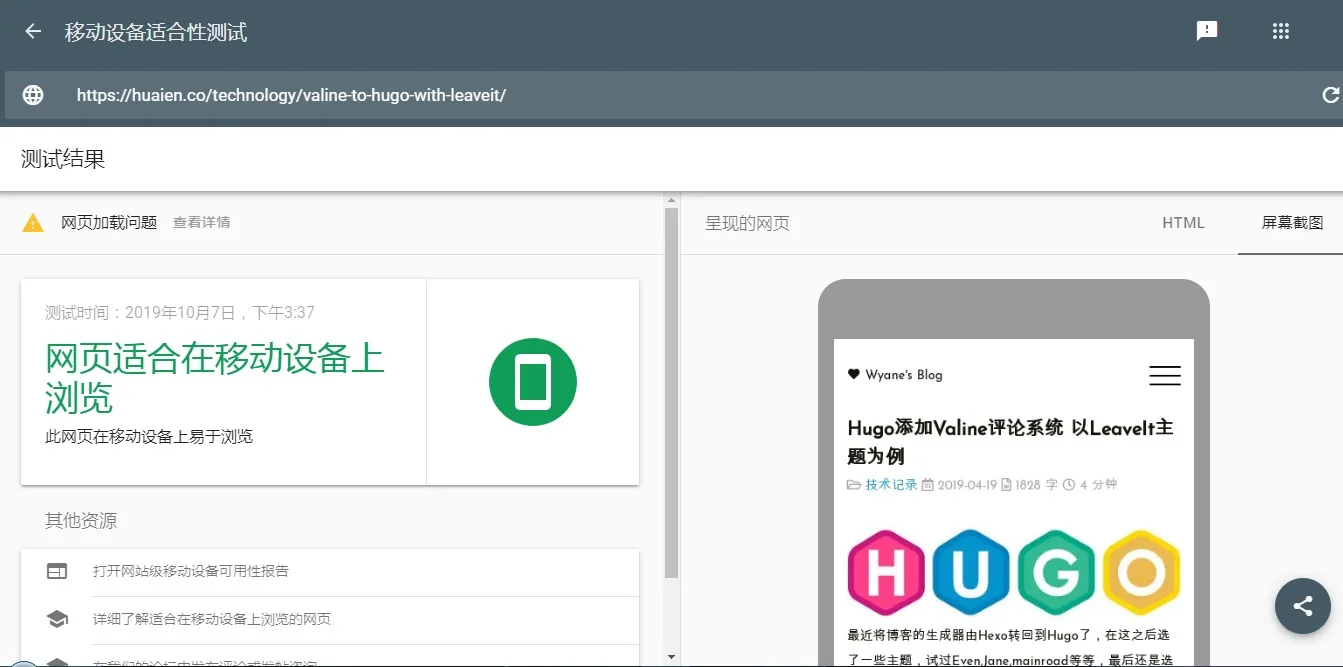This screenshot has height=667, width=1343.
Task: Switch to the HTML tab
Action: (1183, 223)
